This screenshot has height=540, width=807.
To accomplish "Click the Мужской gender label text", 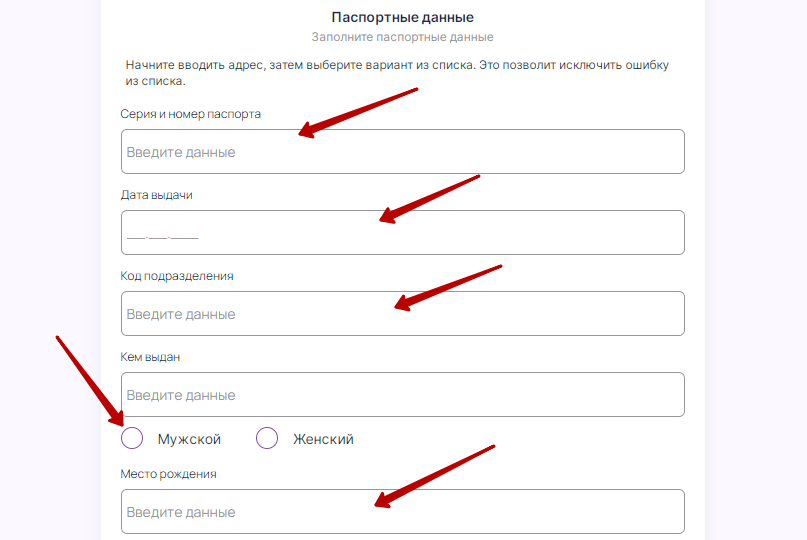I will coord(189,439).
